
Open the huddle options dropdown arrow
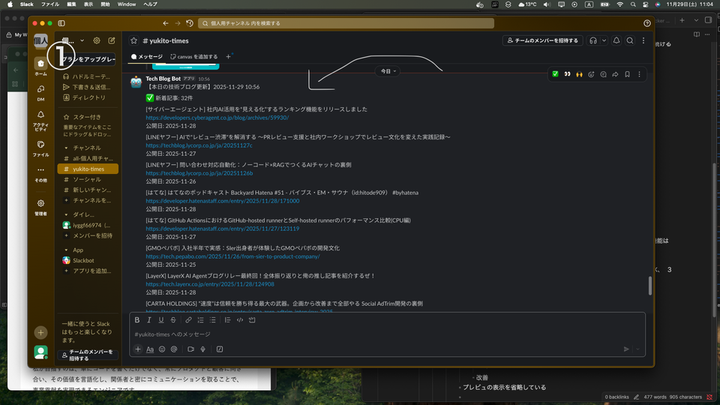[604, 41]
